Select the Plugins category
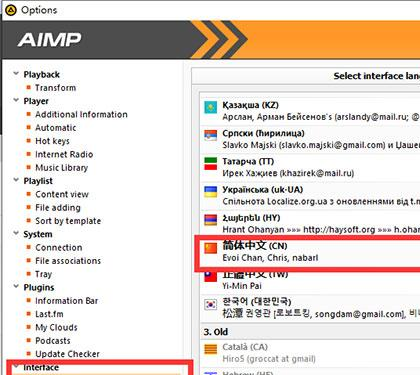This screenshot has height=375, width=420. pos(39,287)
